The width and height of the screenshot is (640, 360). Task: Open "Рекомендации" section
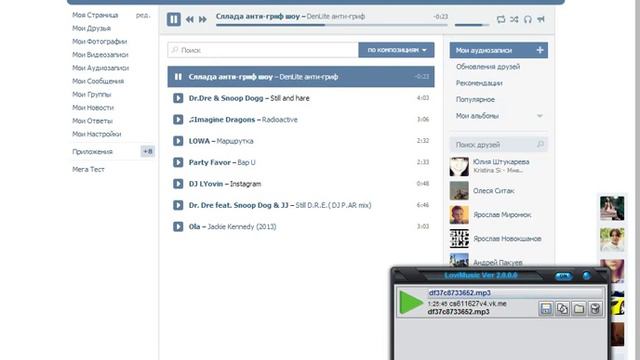coord(479,83)
